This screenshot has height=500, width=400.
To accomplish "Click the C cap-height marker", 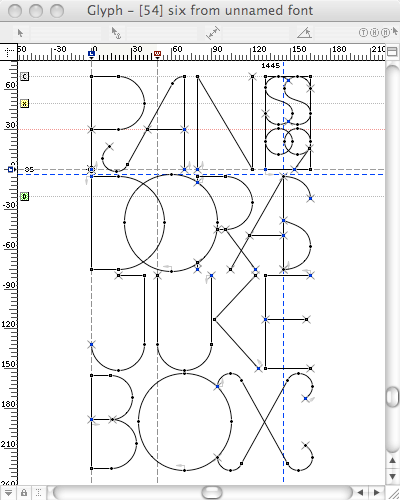I will [24, 77].
